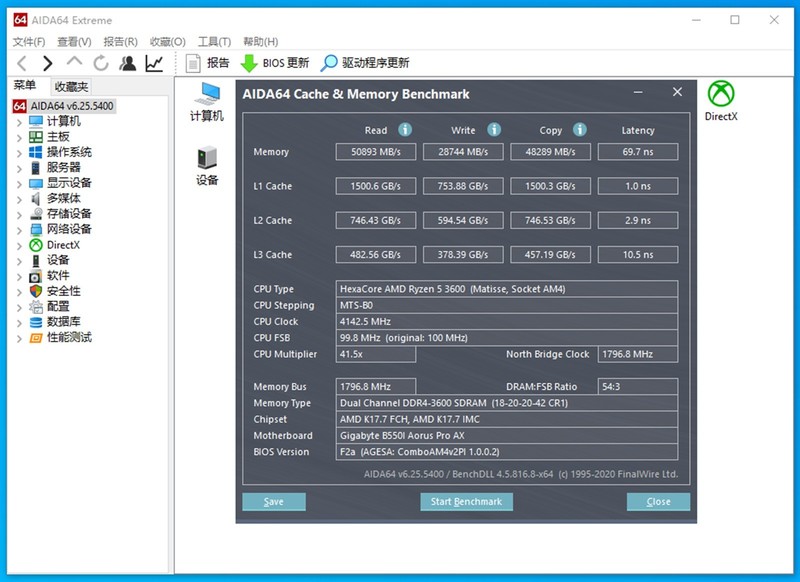Open the 工具 menu
Image resolution: width=800 pixels, height=582 pixels.
pos(213,41)
